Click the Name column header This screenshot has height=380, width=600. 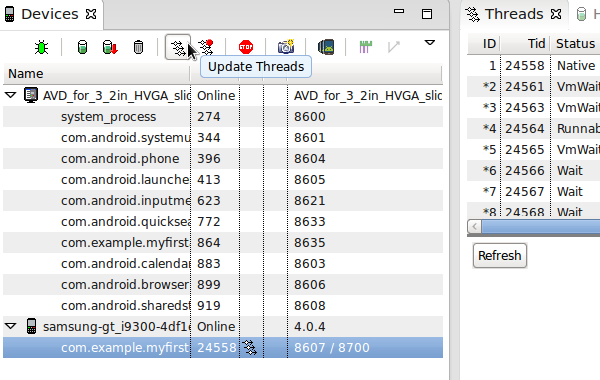click(x=96, y=73)
